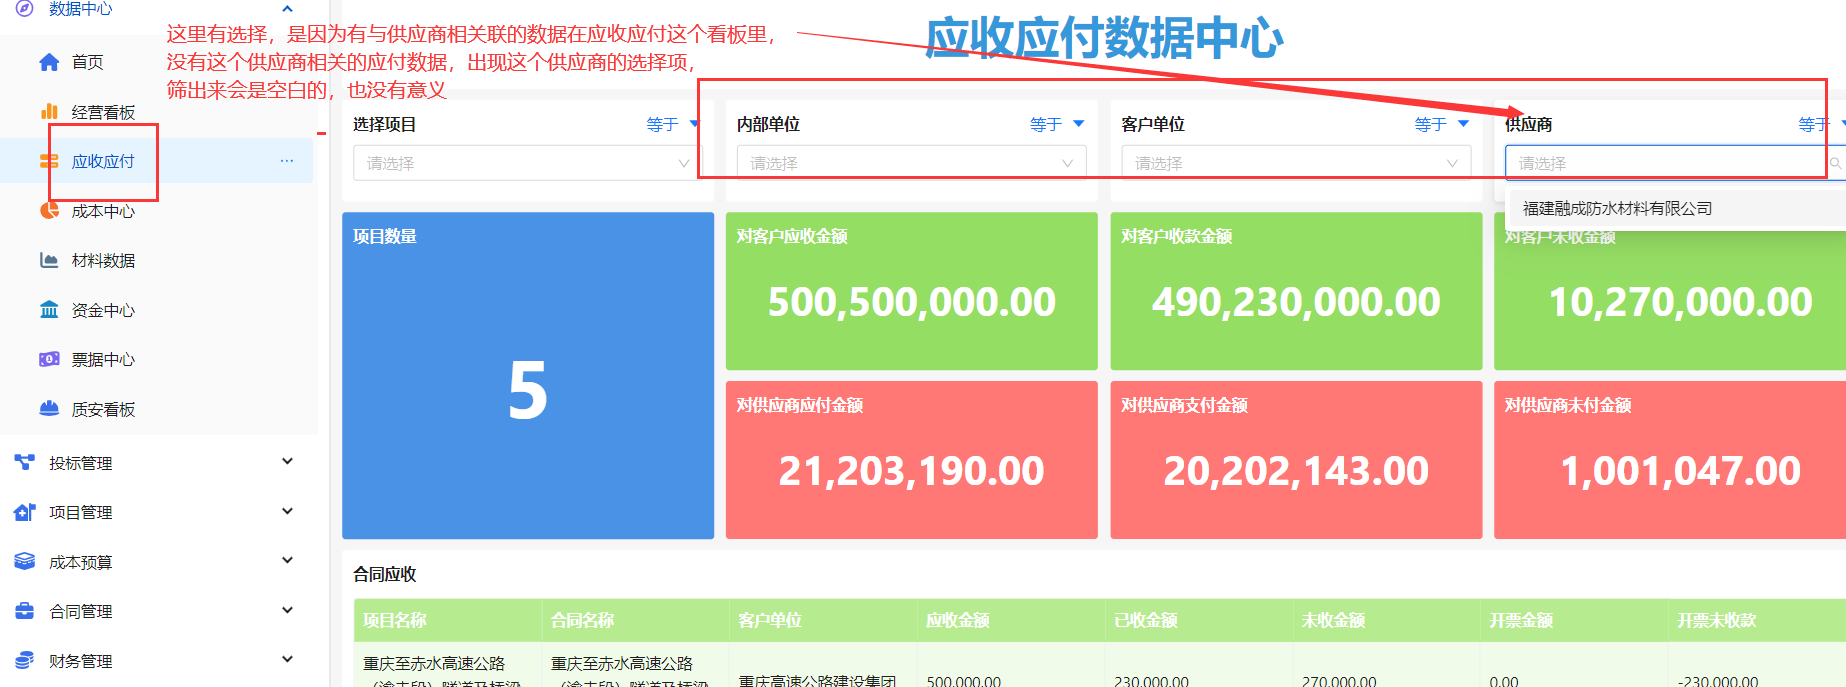
Task: Expand the 投标管理 menu chevron
Action: click(288, 461)
